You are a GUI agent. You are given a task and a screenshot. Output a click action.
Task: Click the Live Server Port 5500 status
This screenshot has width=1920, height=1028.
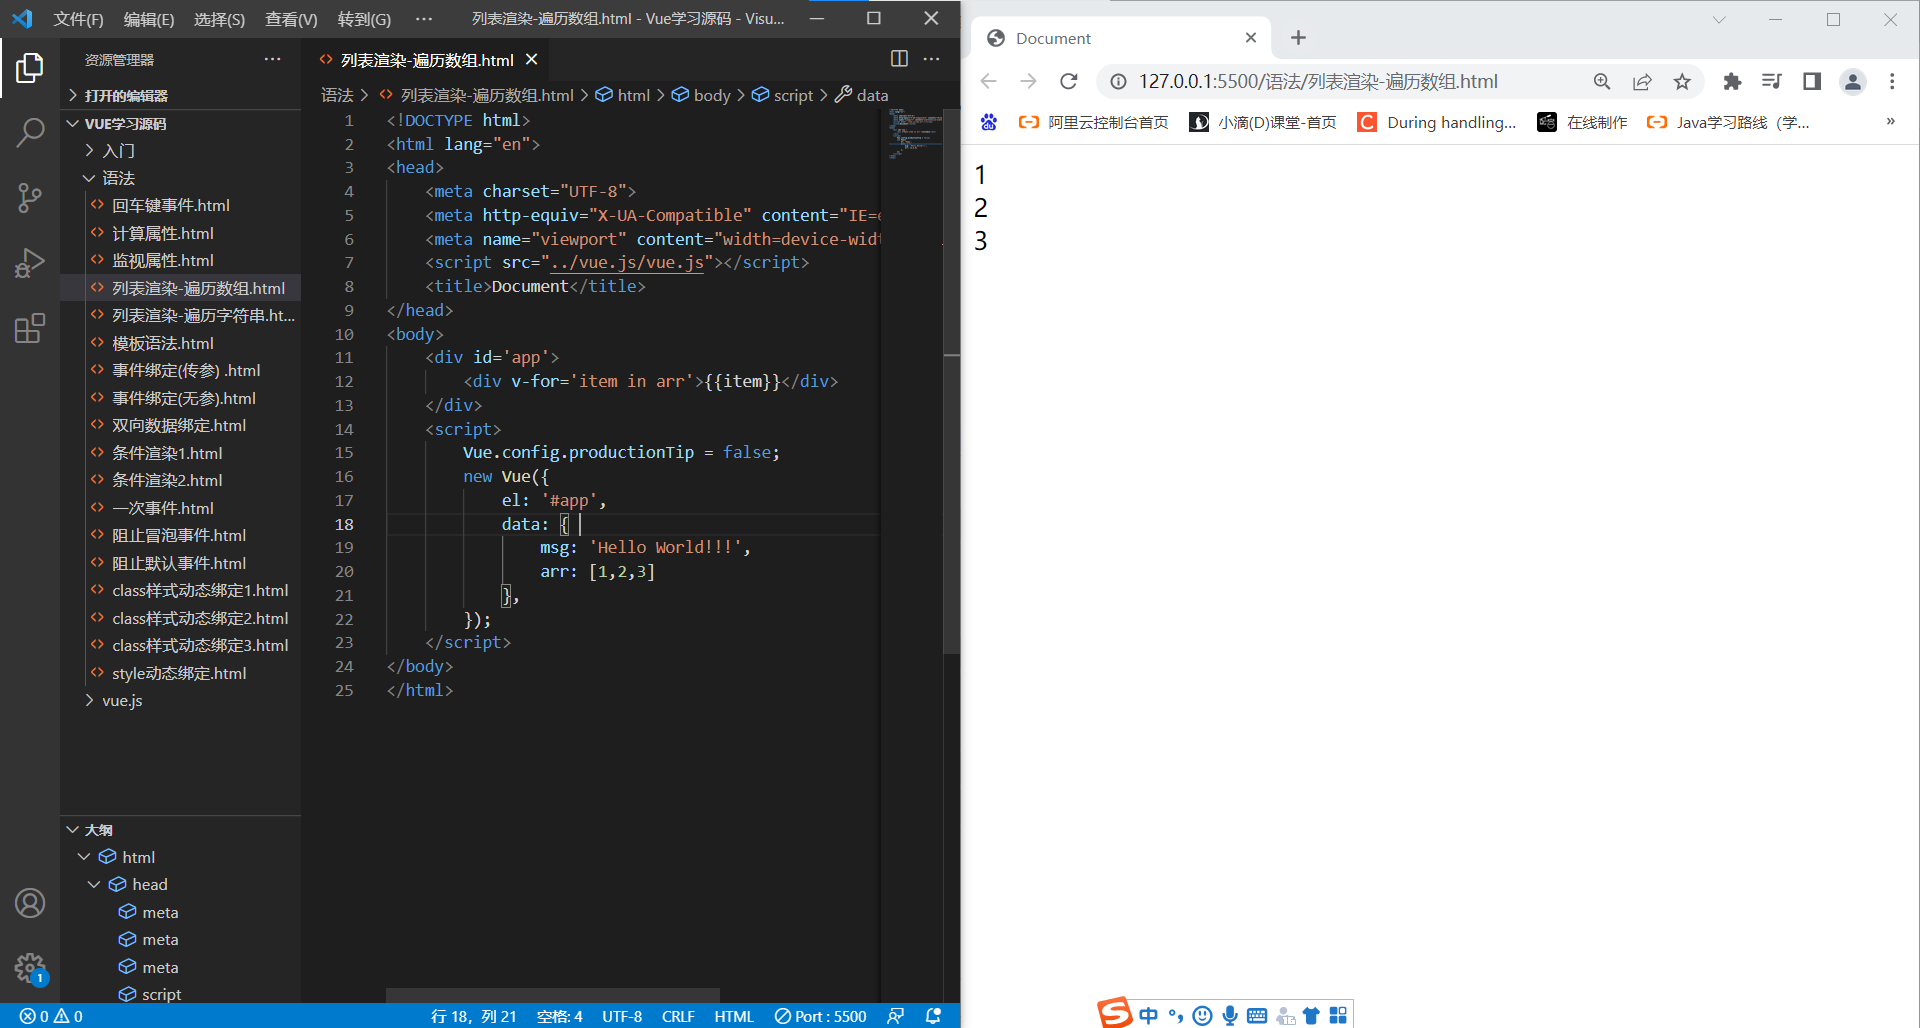(x=820, y=1016)
